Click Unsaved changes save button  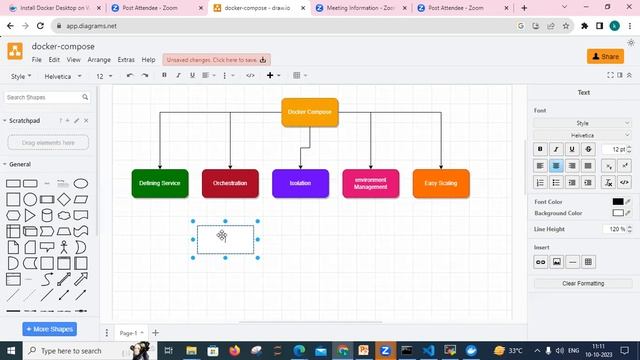click(216, 60)
